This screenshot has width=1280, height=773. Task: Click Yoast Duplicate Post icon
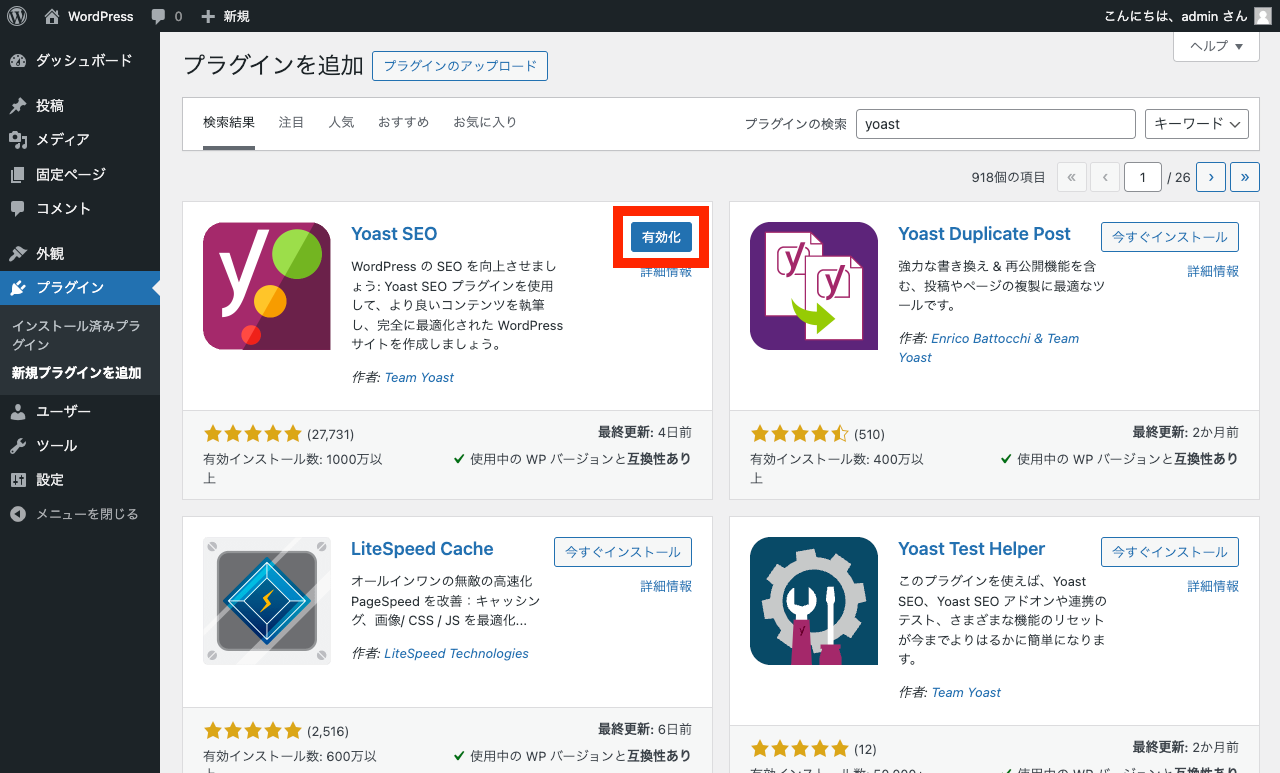click(x=814, y=286)
